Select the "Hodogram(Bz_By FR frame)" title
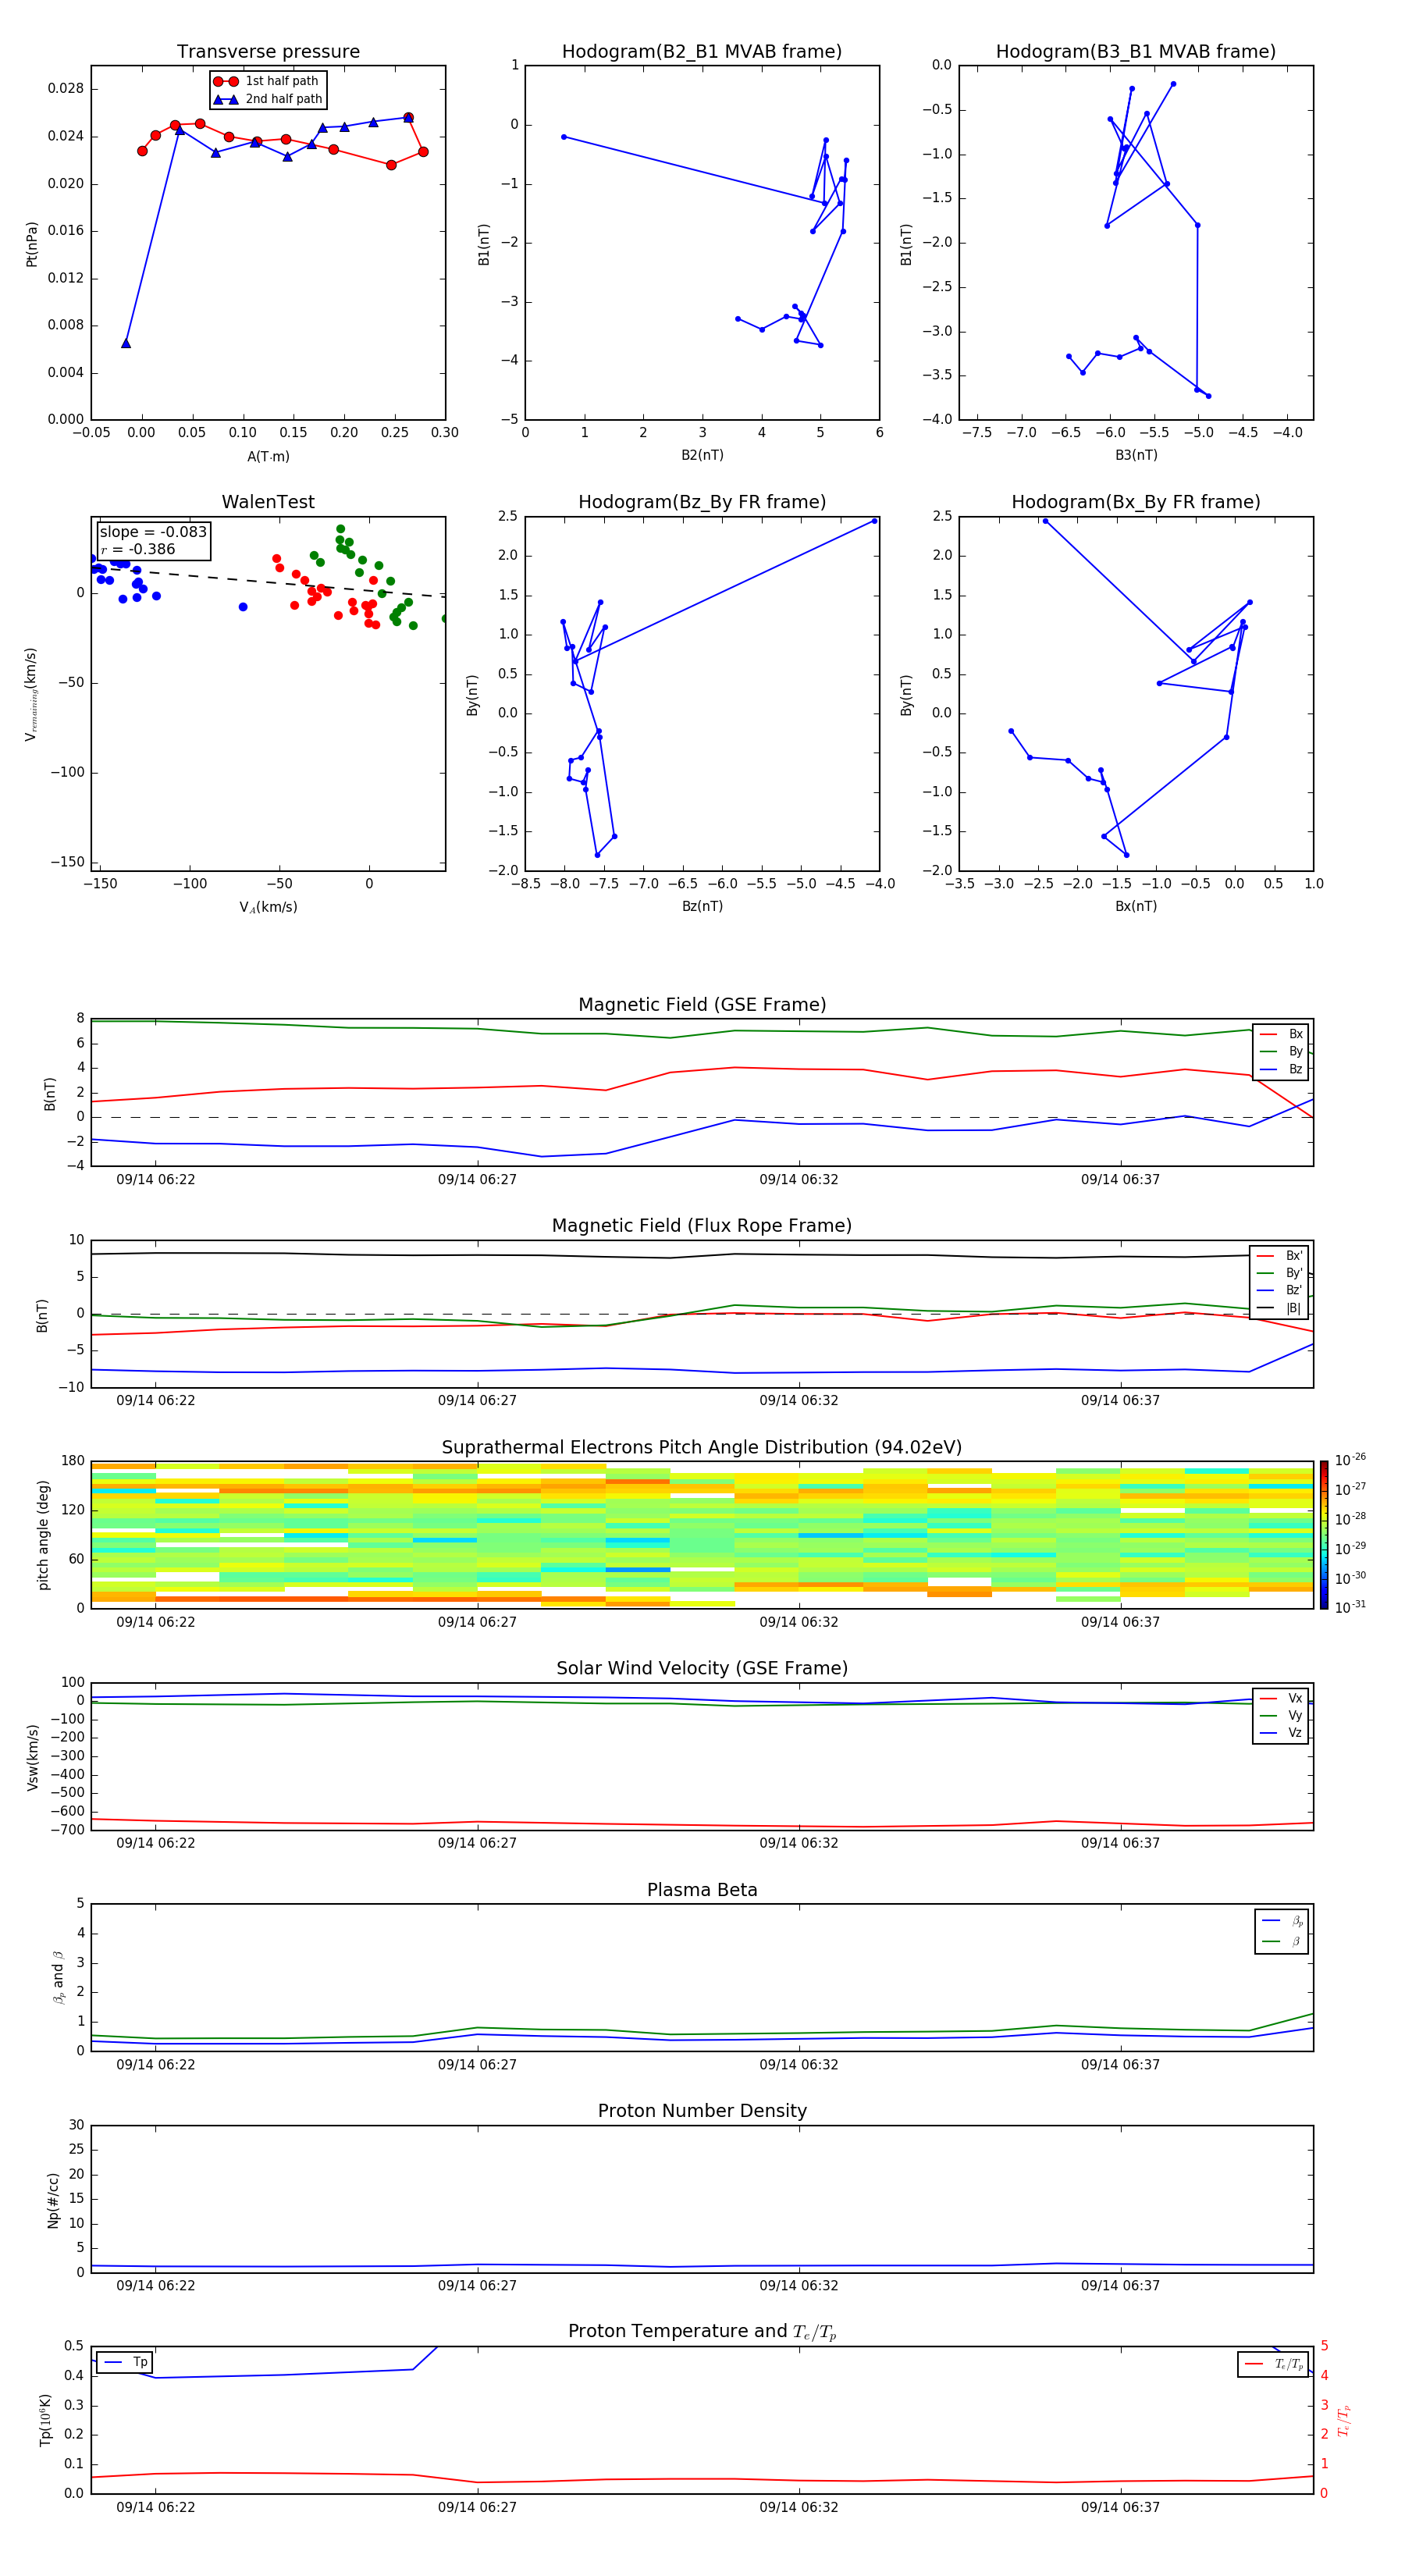Image resolution: width=1405 pixels, height=2576 pixels. 702,502
